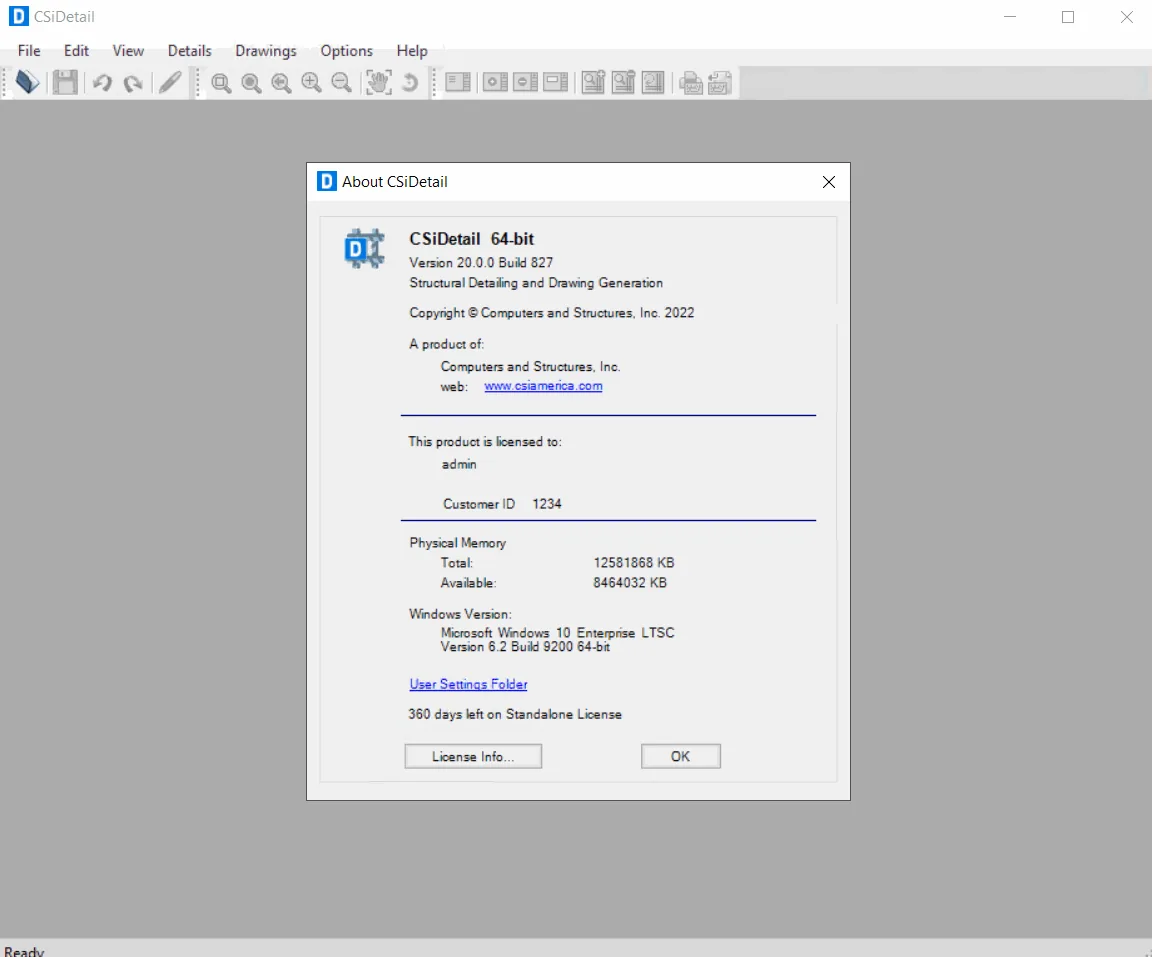Close the About CSiDetail dialog

(x=829, y=182)
